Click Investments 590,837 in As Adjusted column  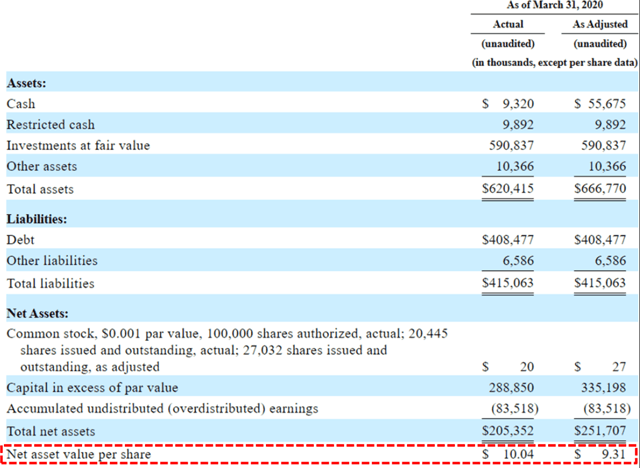coord(603,145)
